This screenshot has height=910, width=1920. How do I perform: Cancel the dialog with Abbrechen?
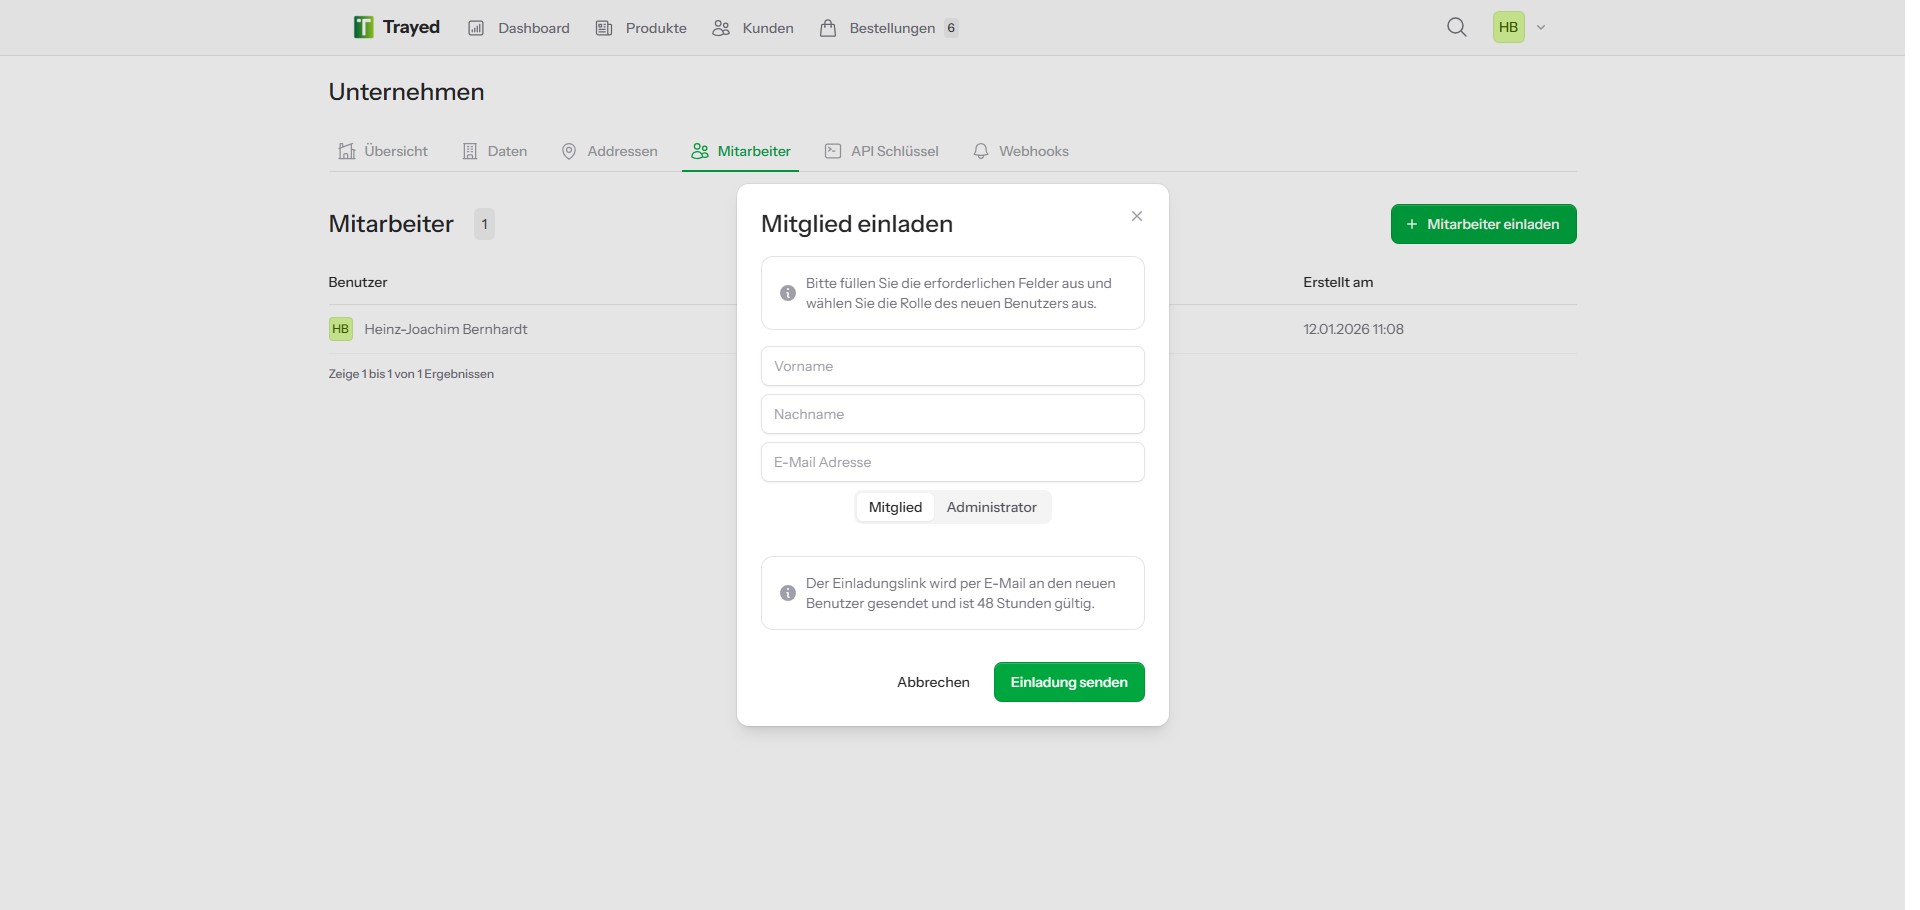933,682
